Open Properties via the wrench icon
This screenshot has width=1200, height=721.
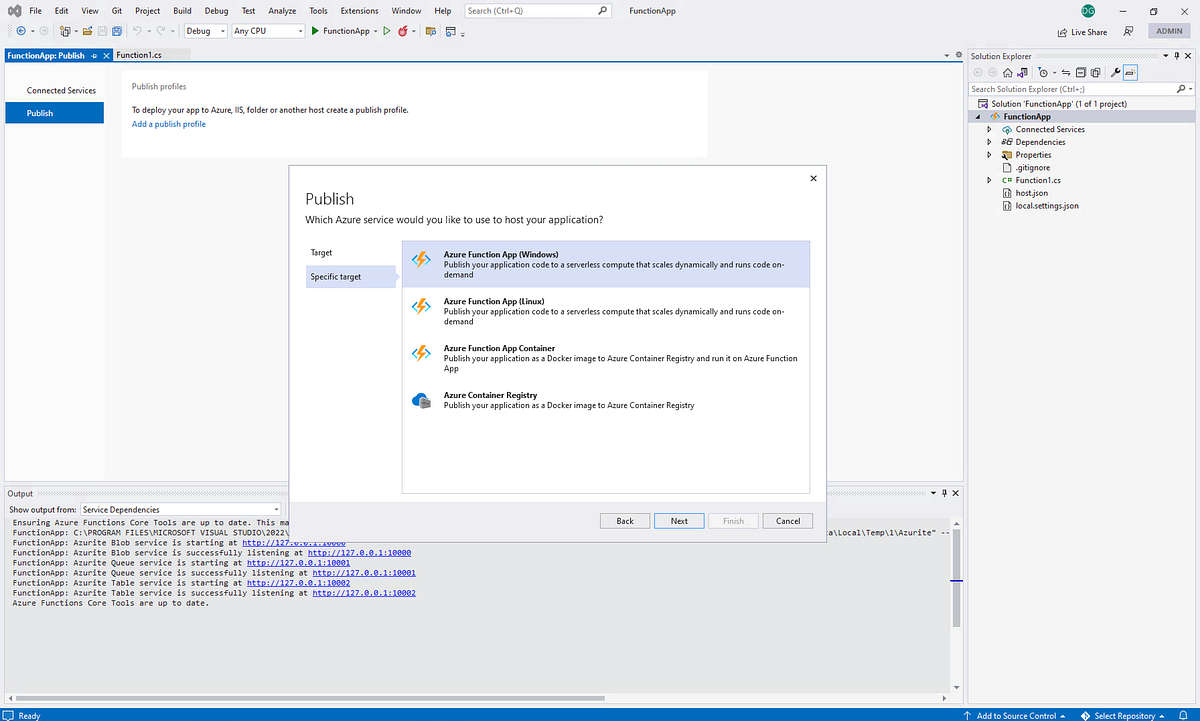tap(1116, 72)
